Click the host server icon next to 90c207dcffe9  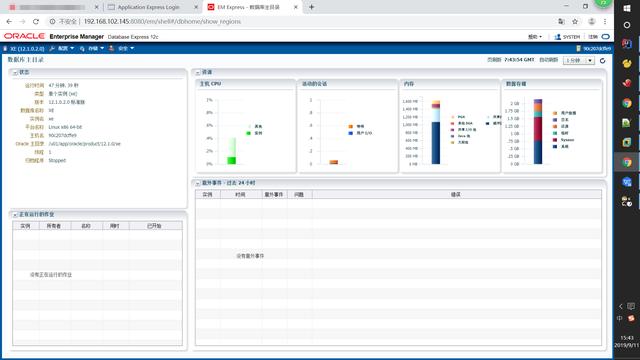(578, 49)
